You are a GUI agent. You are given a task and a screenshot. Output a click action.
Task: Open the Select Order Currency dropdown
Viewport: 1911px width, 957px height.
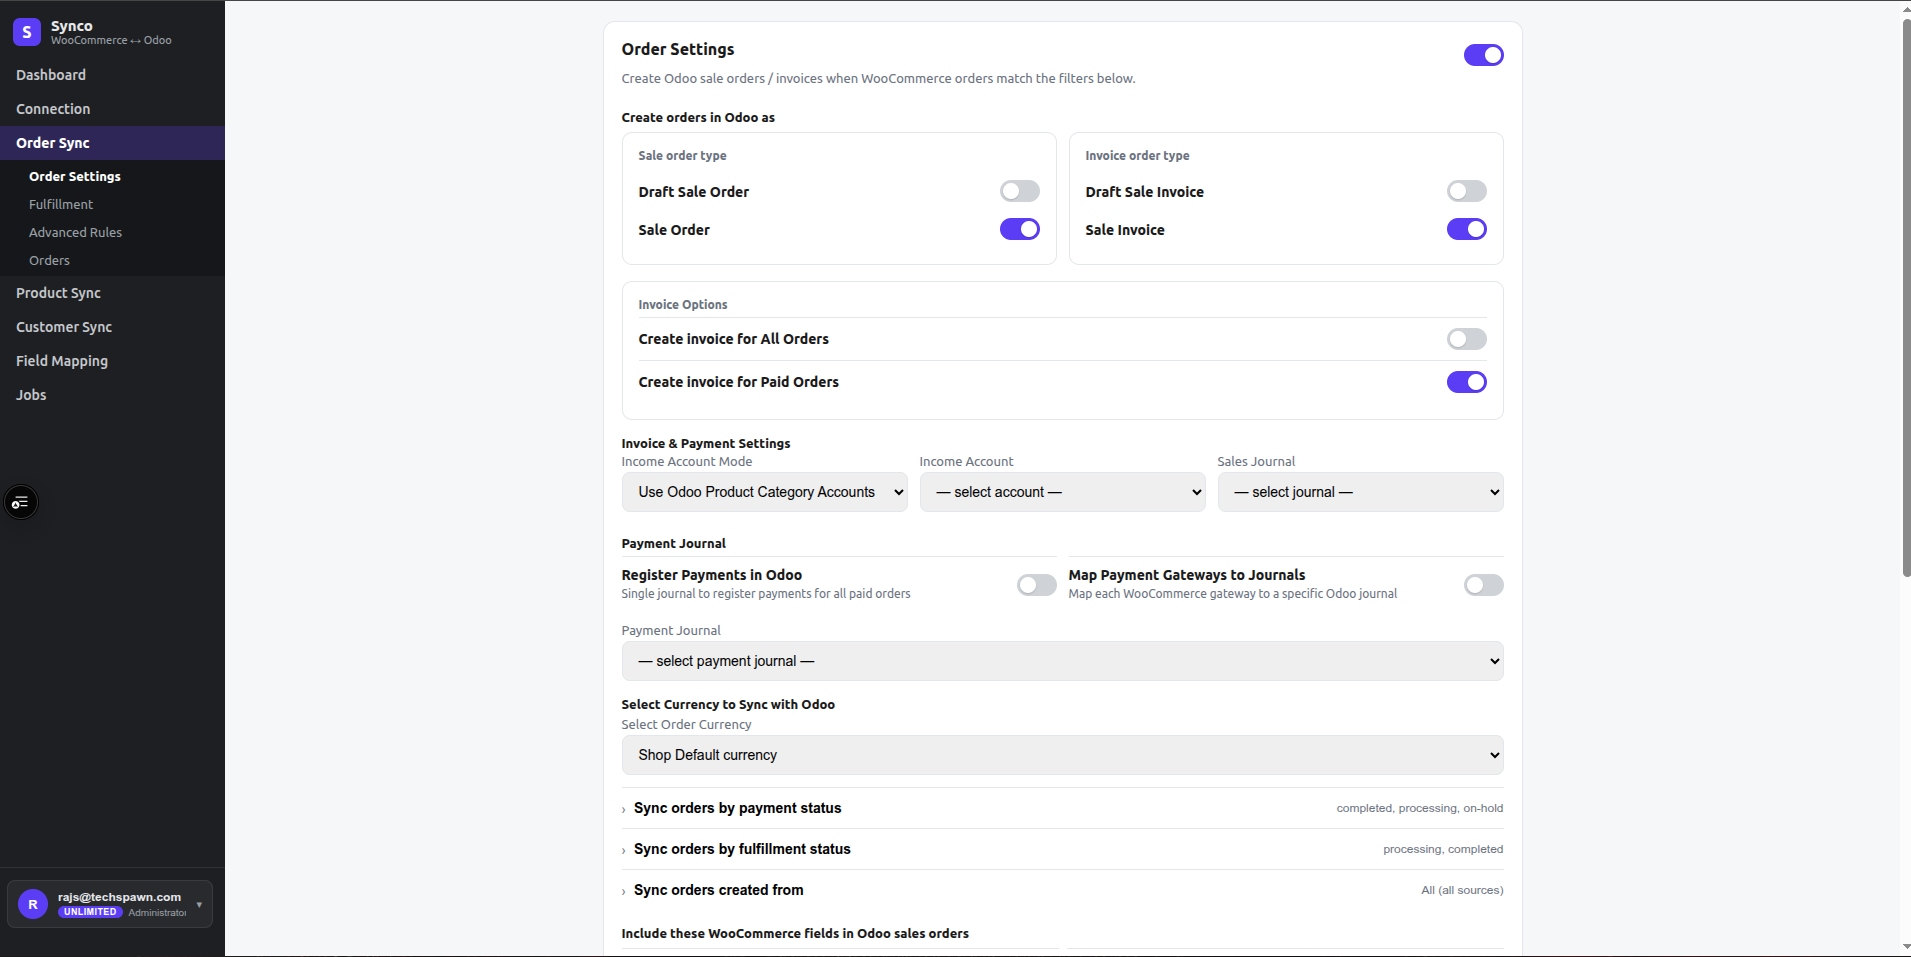tap(1062, 755)
